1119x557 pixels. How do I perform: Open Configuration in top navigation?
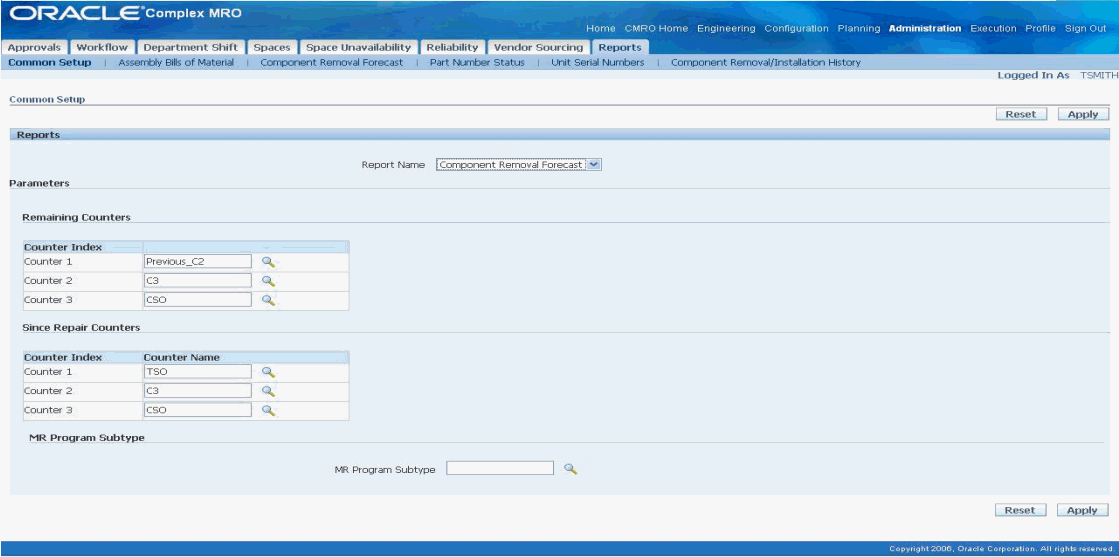[x=796, y=29]
